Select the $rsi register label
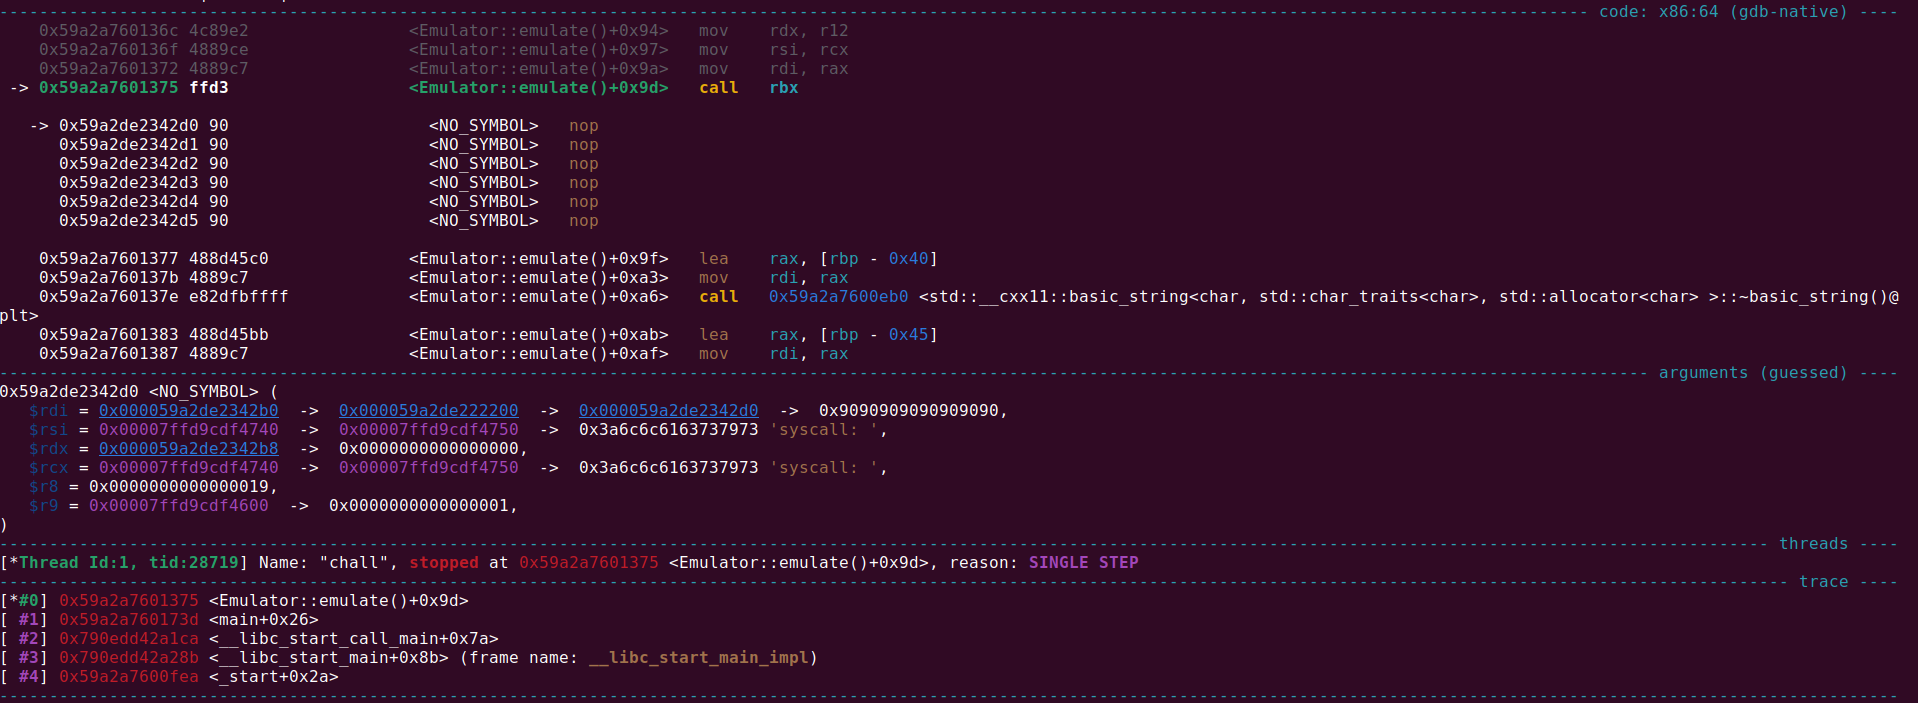Viewport: 1918px width, 703px height. pos(49,430)
